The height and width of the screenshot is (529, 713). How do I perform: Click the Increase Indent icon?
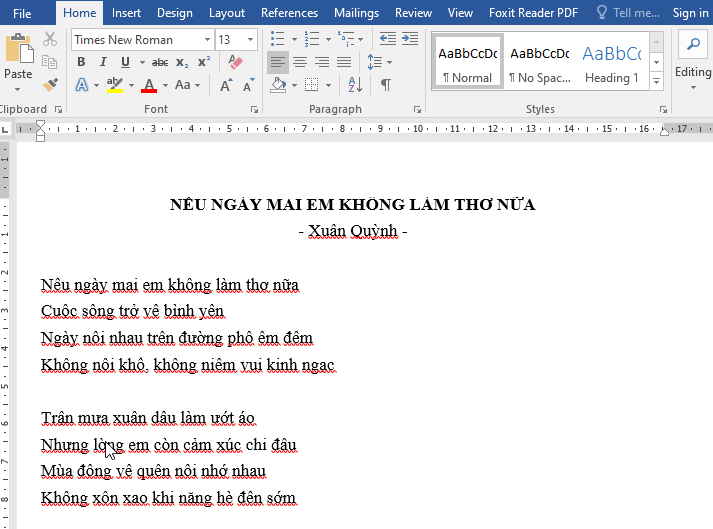410,39
